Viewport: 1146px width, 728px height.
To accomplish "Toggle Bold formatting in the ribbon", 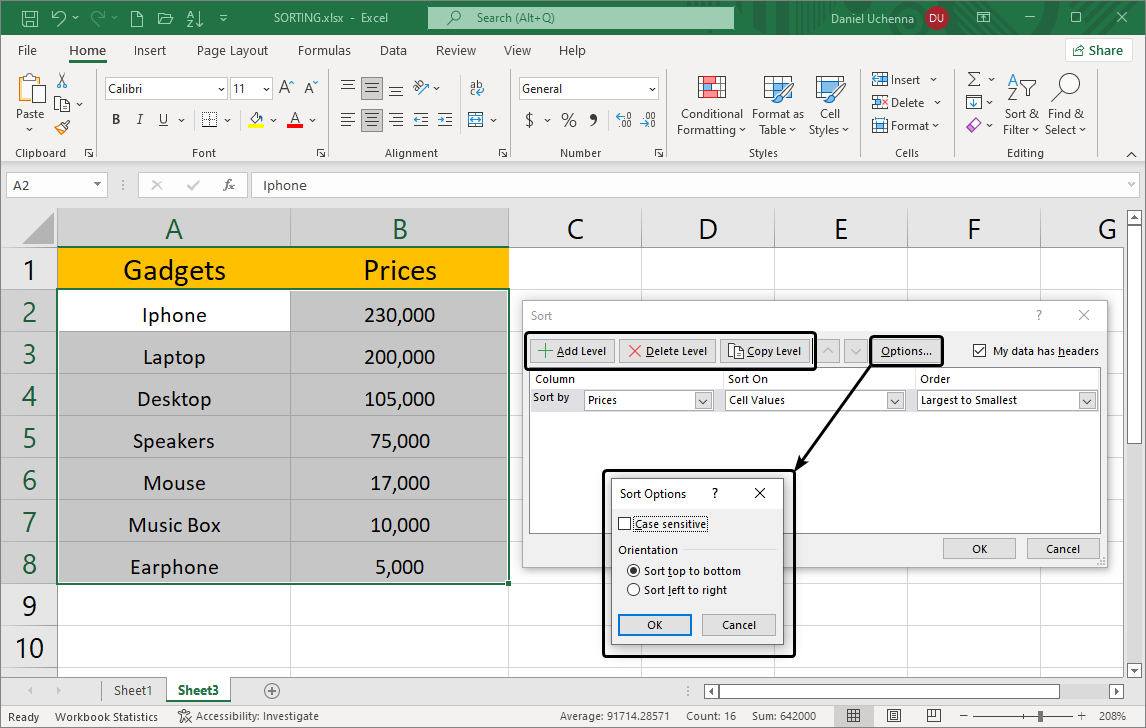I will [116, 120].
